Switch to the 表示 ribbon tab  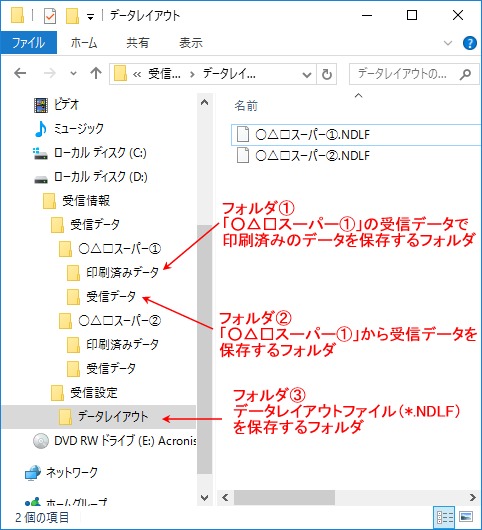[191, 43]
